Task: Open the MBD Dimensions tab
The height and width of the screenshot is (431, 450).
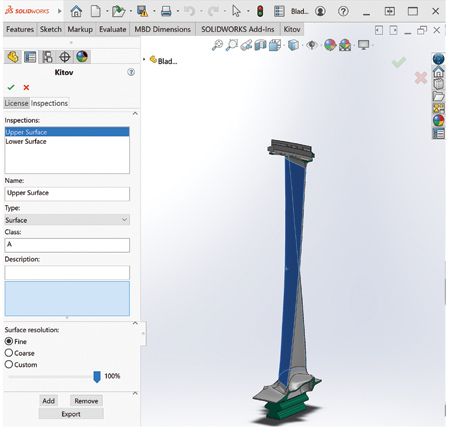Action: [x=162, y=29]
